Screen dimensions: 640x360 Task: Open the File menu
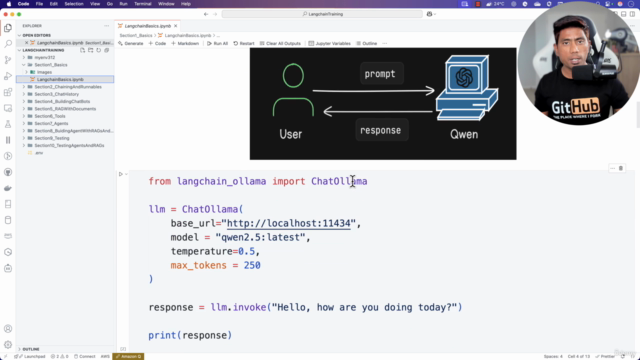coord(39,4)
